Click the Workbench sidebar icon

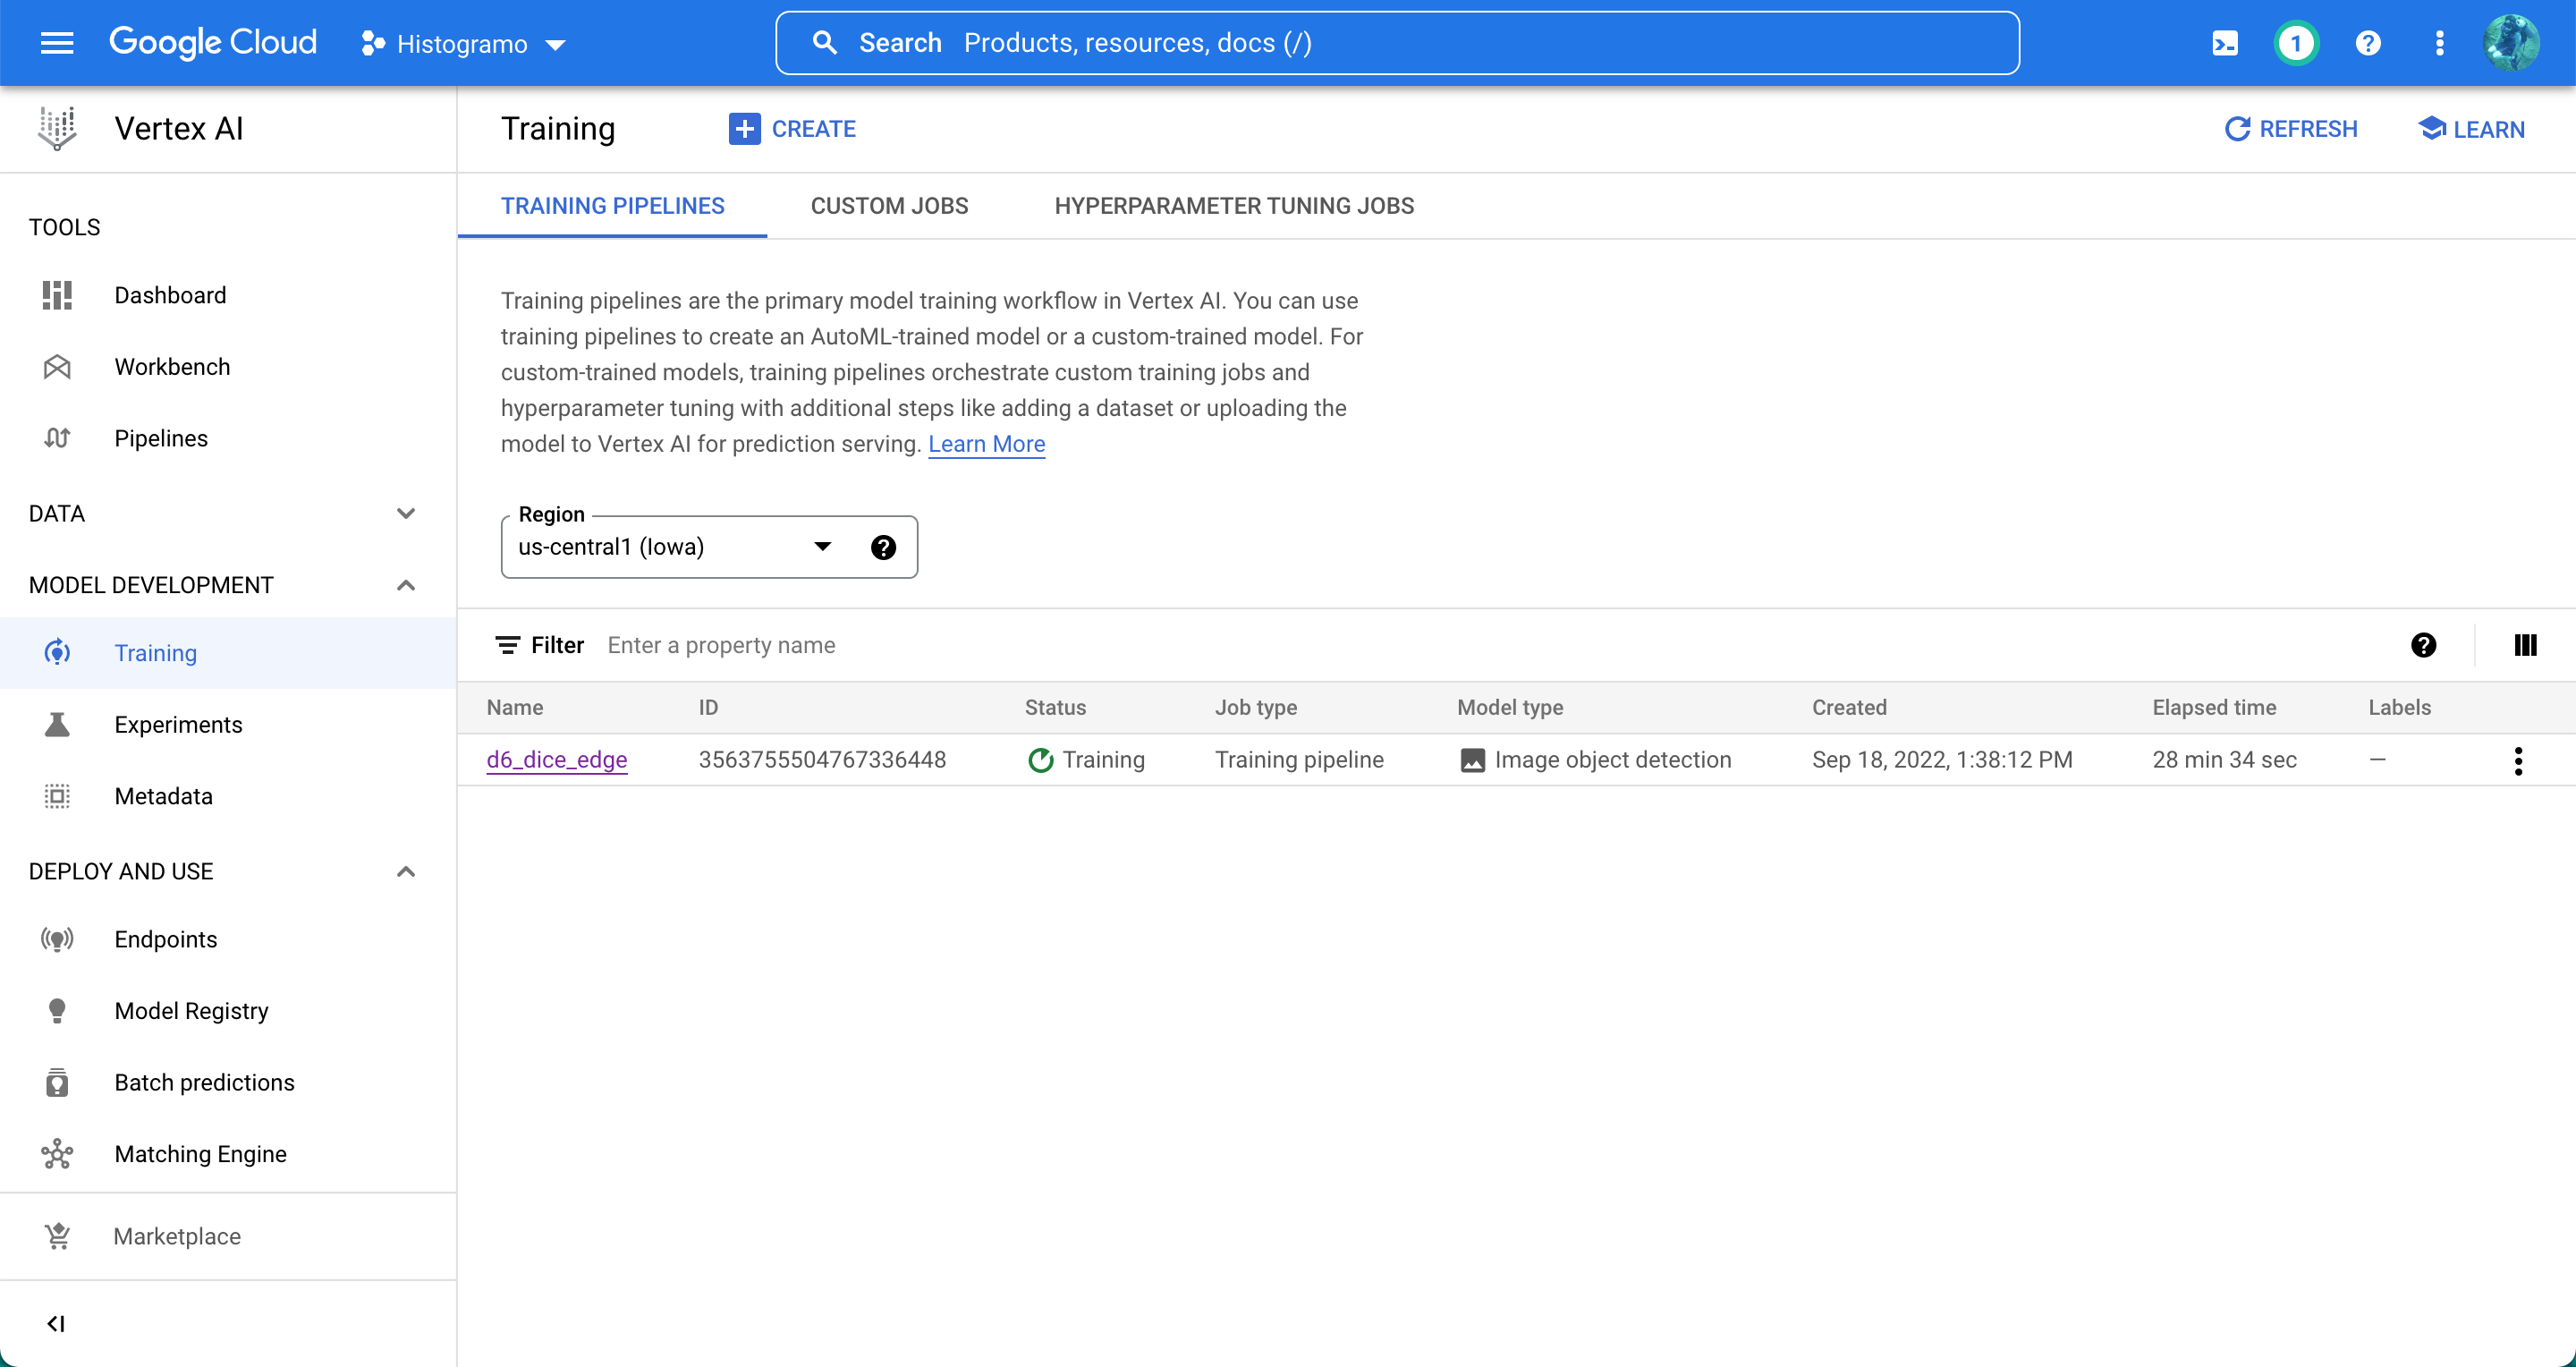click(58, 367)
